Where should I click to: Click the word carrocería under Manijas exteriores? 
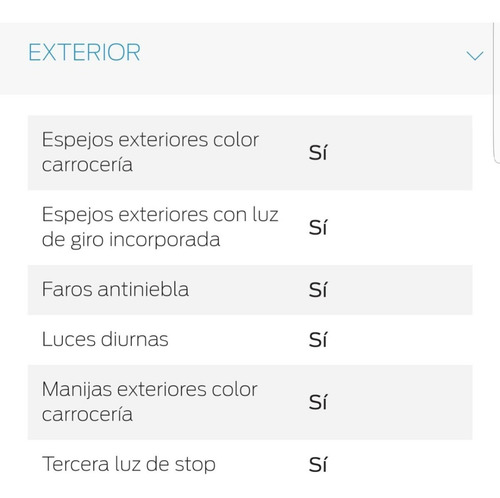[x=87, y=414]
